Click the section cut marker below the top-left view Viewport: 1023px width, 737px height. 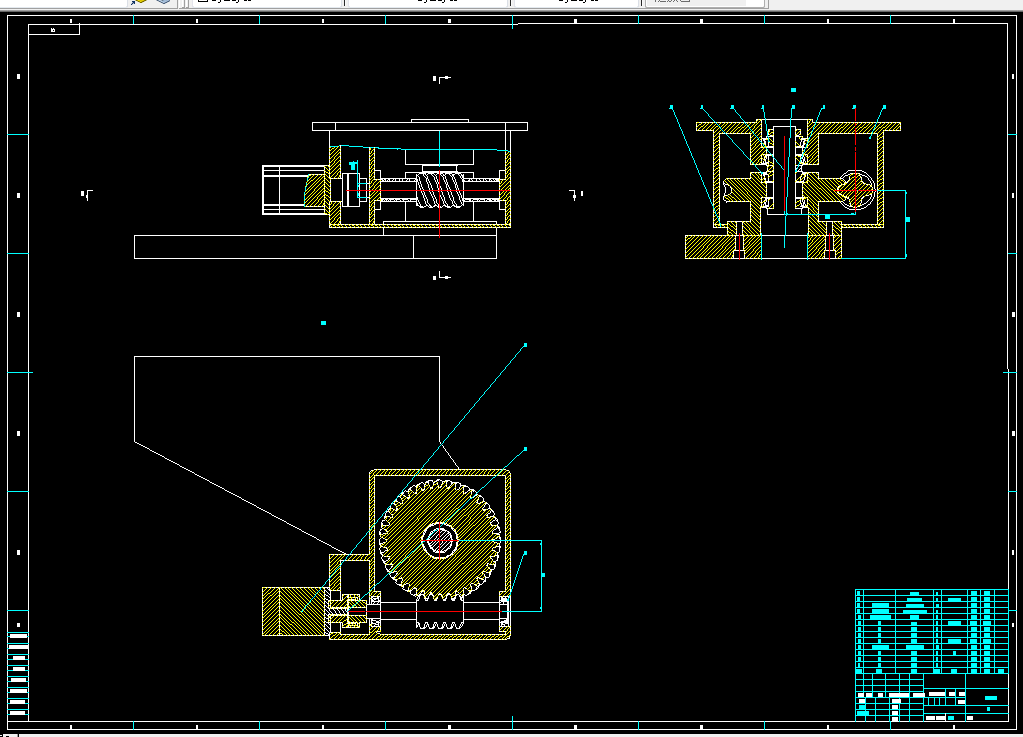click(442, 277)
